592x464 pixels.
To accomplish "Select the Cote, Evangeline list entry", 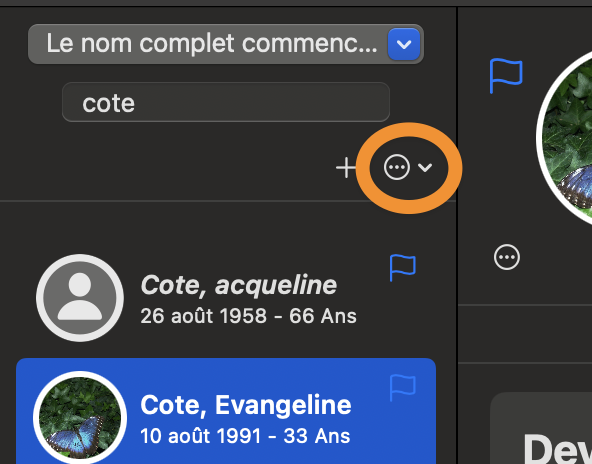I will click(x=226, y=411).
